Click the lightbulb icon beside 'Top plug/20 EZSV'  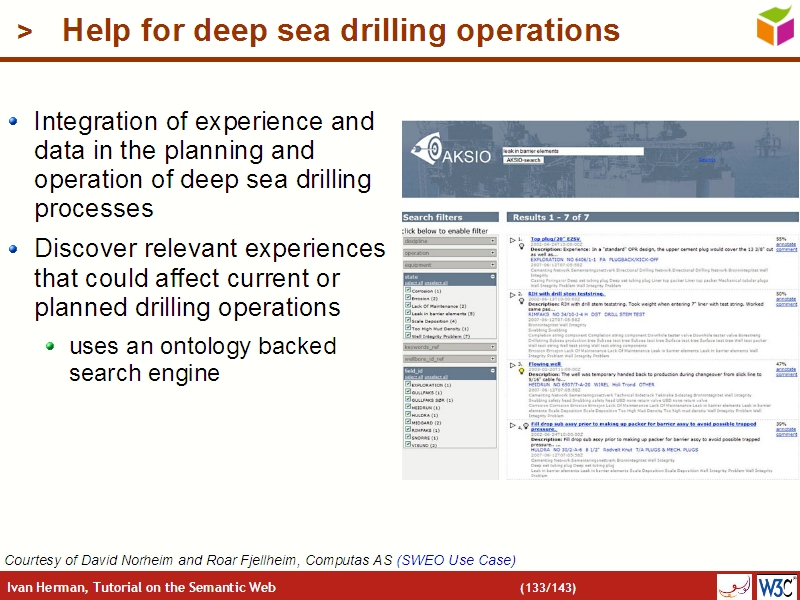coord(522,248)
